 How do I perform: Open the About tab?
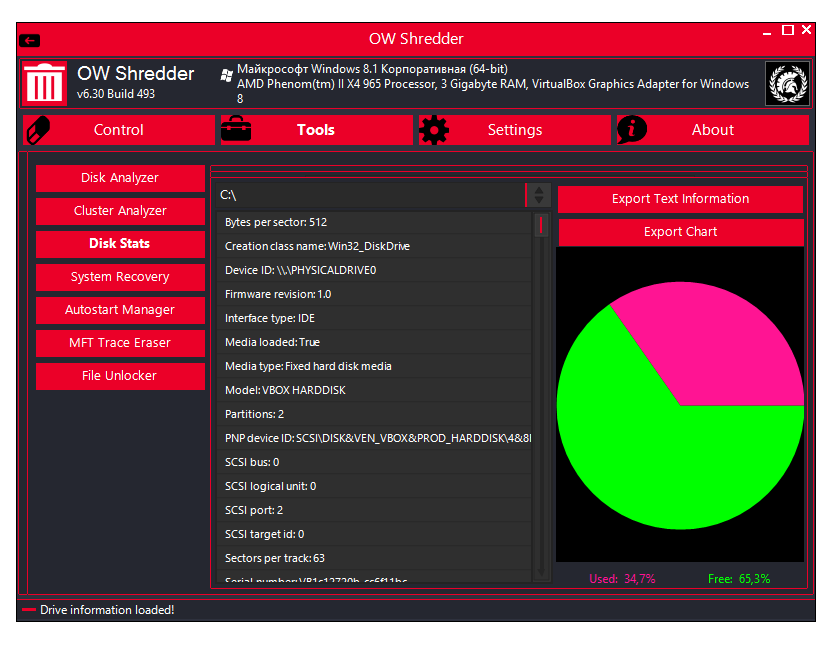713,129
